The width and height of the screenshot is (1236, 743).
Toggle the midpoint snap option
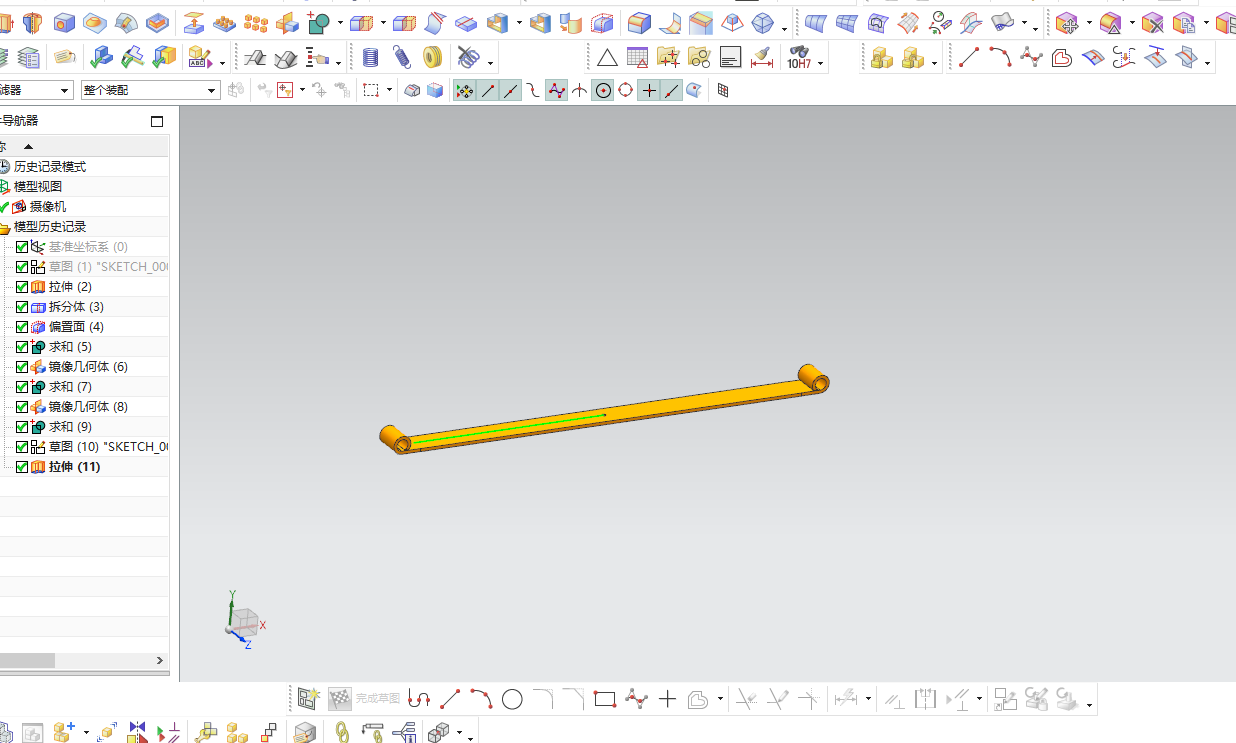tap(511, 91)
